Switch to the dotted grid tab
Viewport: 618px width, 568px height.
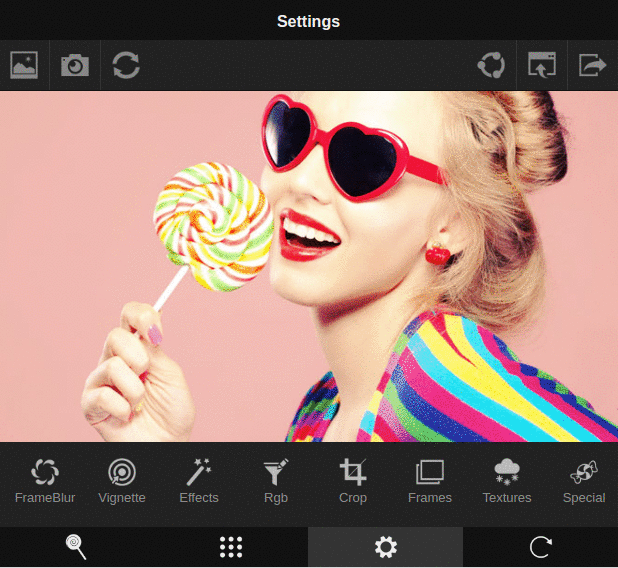coord(231,547)
